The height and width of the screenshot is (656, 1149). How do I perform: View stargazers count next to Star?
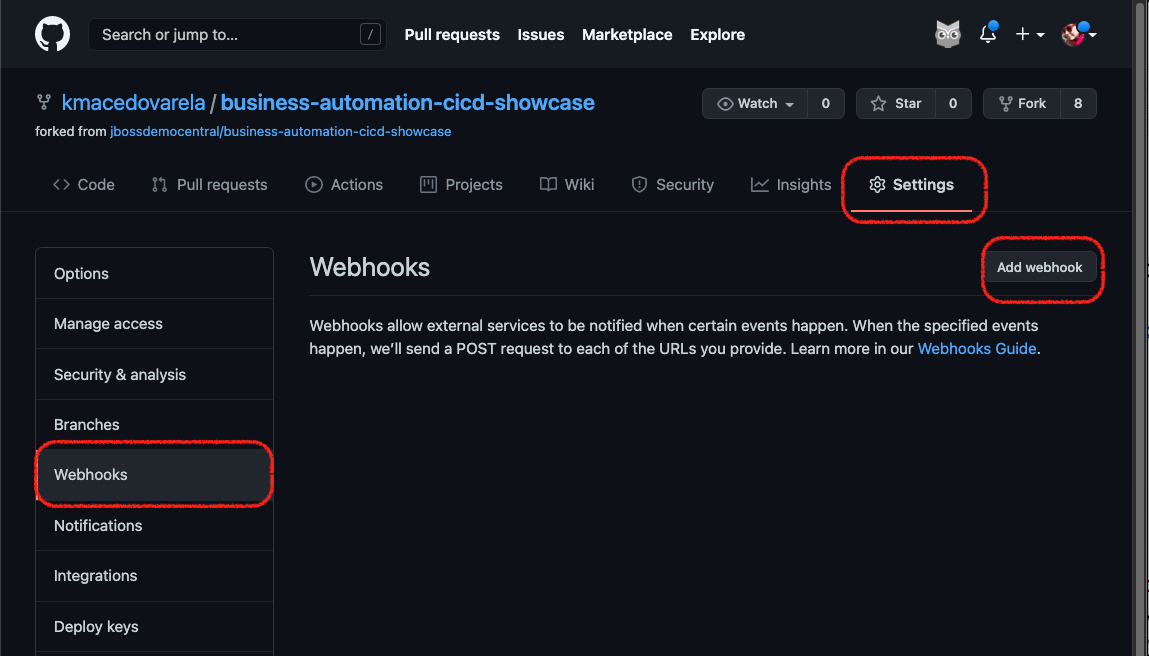(953, 103)
